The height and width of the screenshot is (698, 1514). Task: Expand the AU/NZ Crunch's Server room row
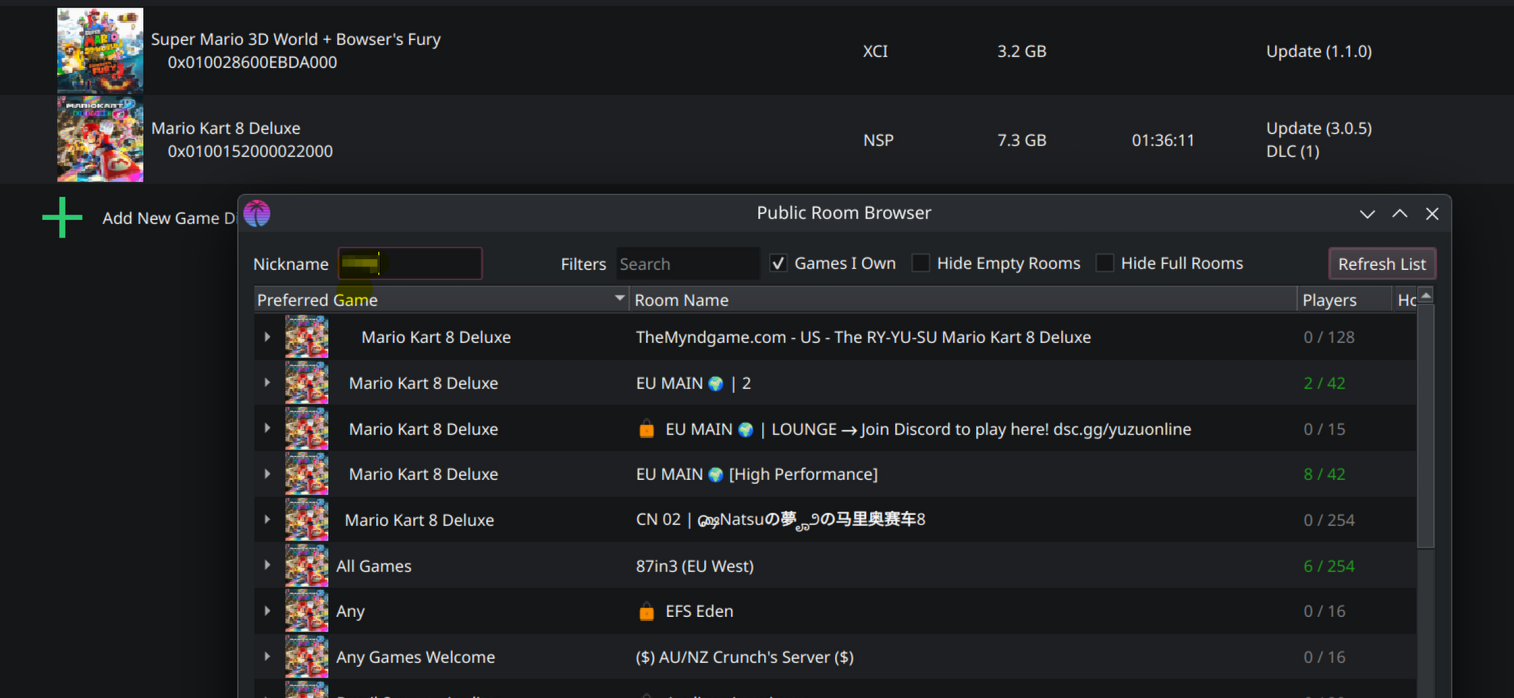pos(267,657)
